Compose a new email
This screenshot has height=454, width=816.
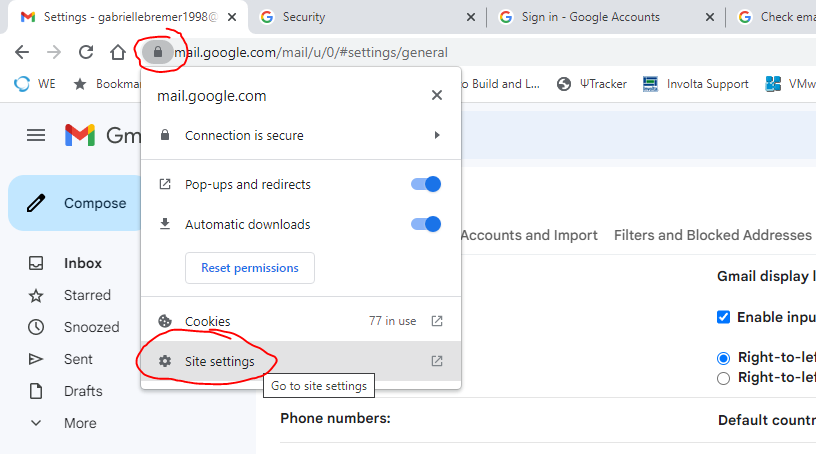pos(80,203)
